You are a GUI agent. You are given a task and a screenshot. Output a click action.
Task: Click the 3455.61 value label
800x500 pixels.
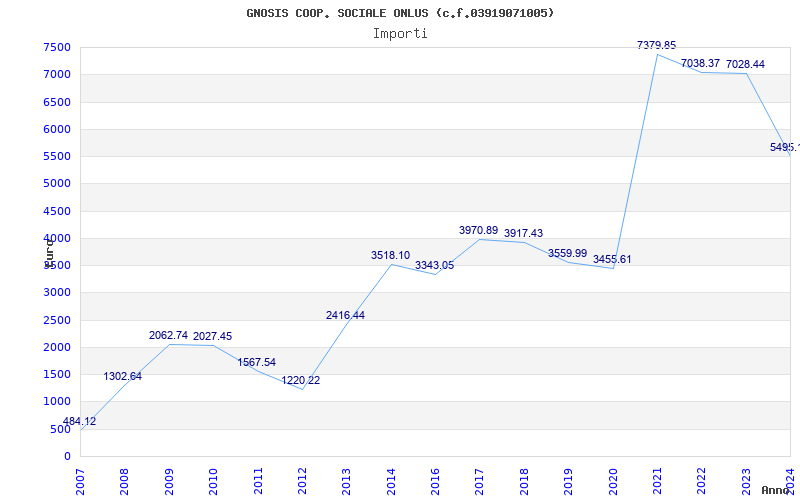[x=612, y=260]
